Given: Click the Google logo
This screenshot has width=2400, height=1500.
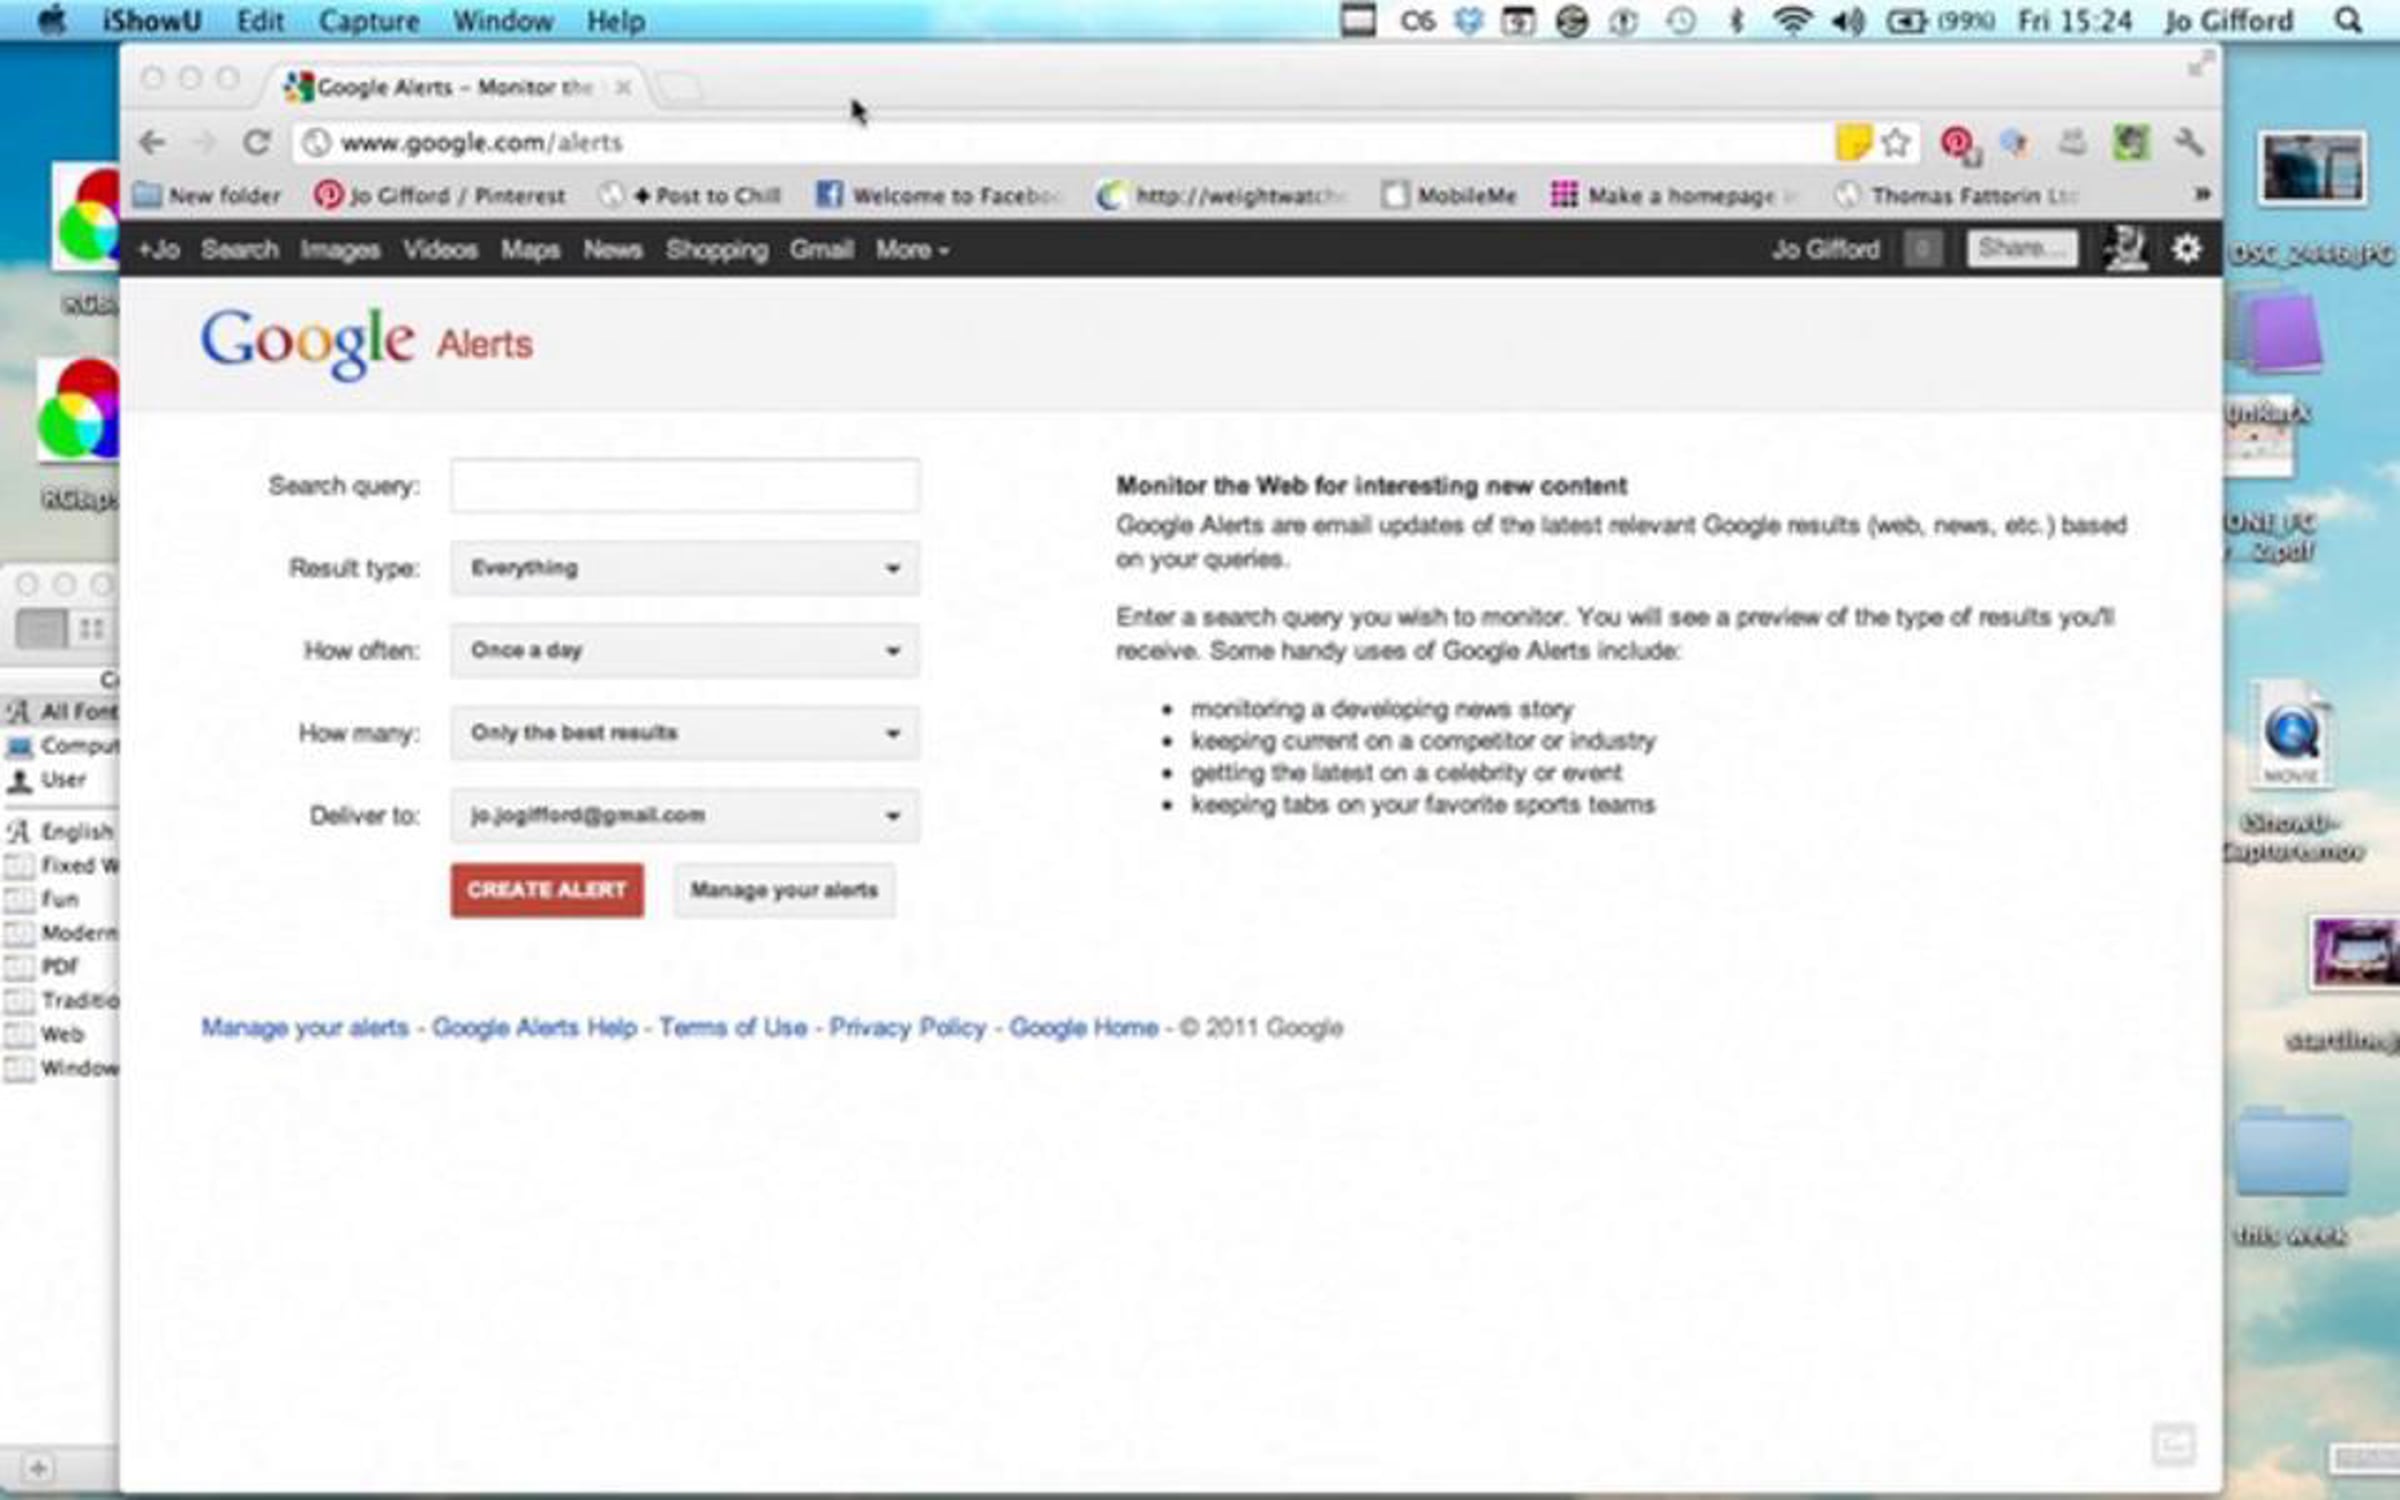Looking at the screenshot, I should [x=308, y=343].
